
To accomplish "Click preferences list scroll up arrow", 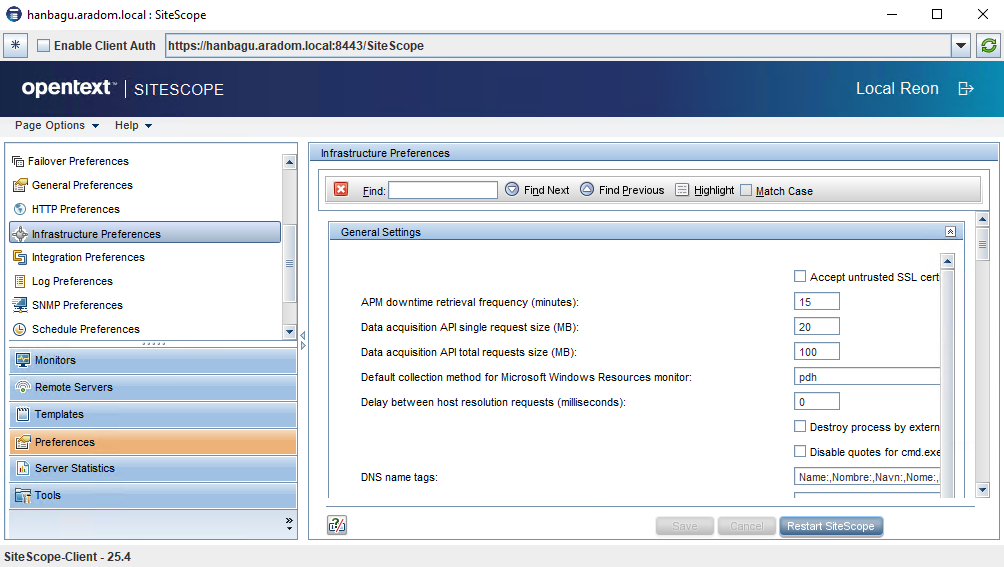I will 289,162.
